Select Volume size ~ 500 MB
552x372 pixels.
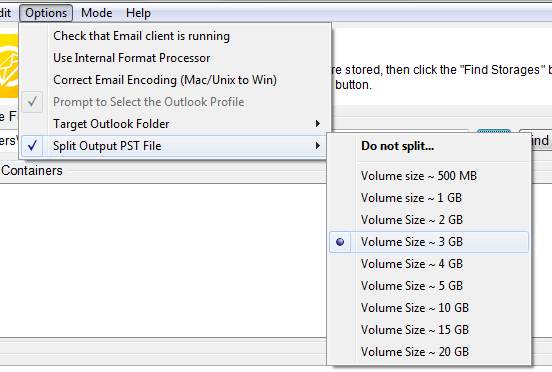click(429, 176)
